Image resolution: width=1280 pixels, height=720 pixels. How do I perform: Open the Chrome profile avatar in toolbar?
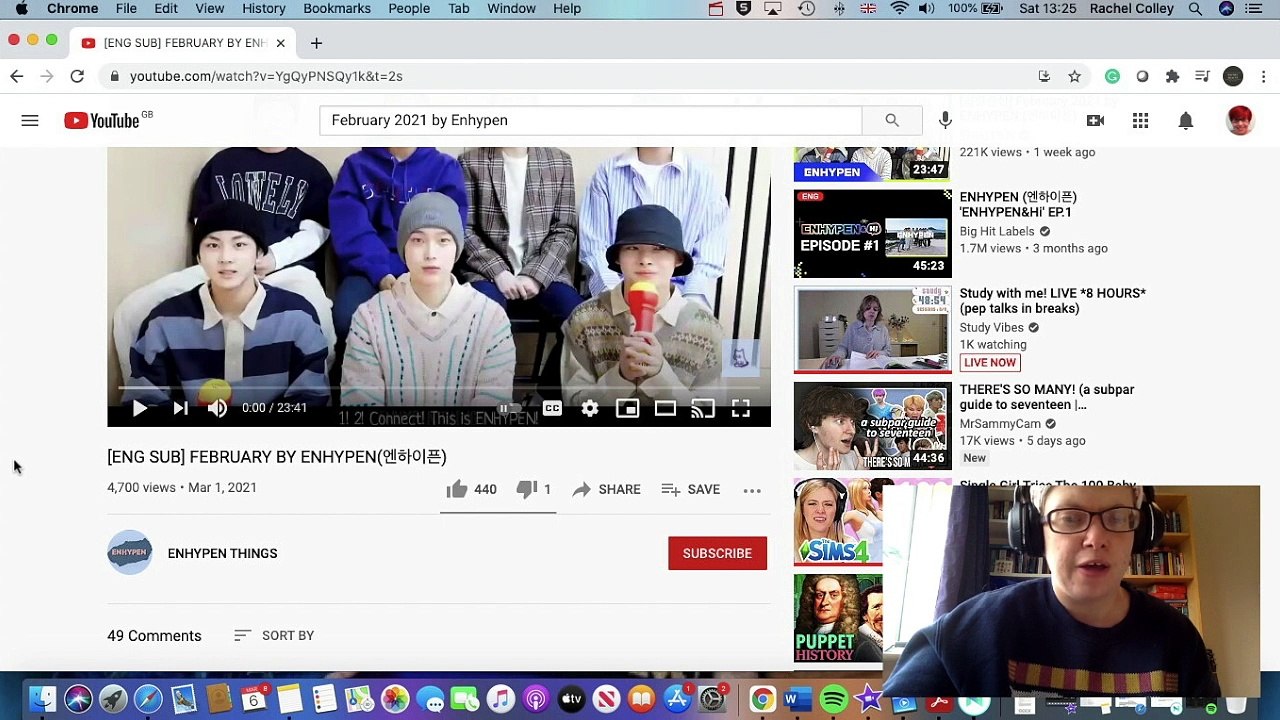[x=1233, y=76]
